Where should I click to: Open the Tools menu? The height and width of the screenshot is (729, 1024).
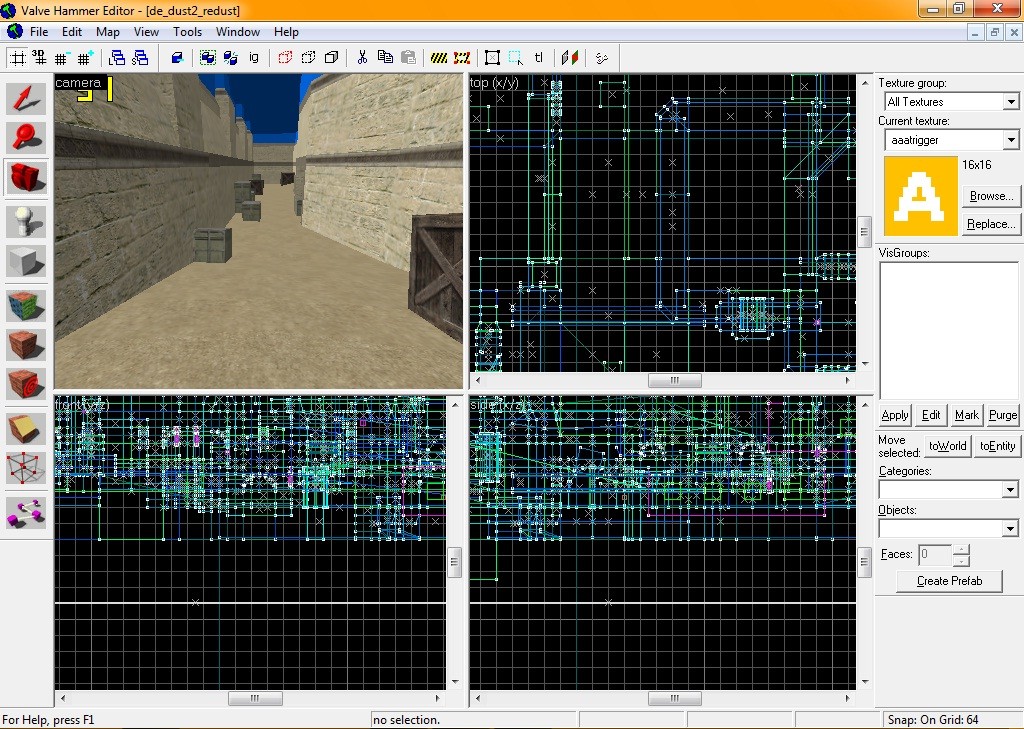click(187, 32)
